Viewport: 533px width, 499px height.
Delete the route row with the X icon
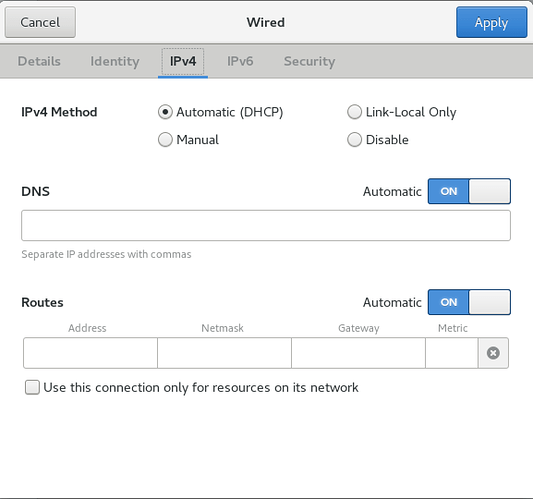493,353
